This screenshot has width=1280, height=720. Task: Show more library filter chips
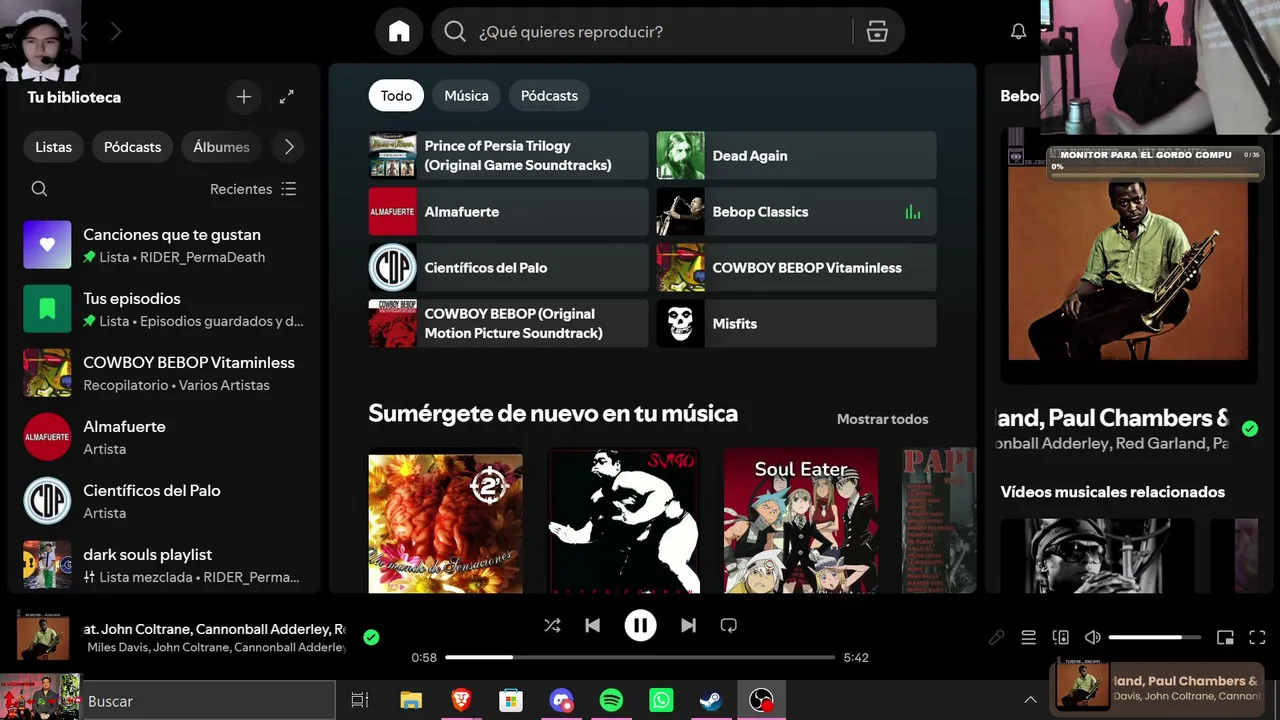click(x=289, y=147)
